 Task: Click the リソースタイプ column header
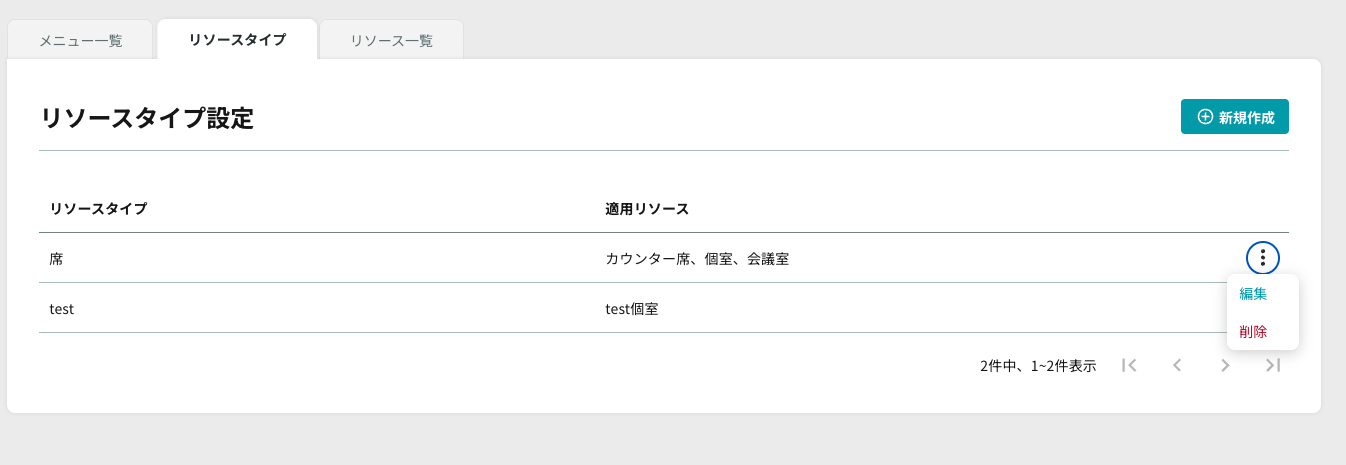point(98,209)
